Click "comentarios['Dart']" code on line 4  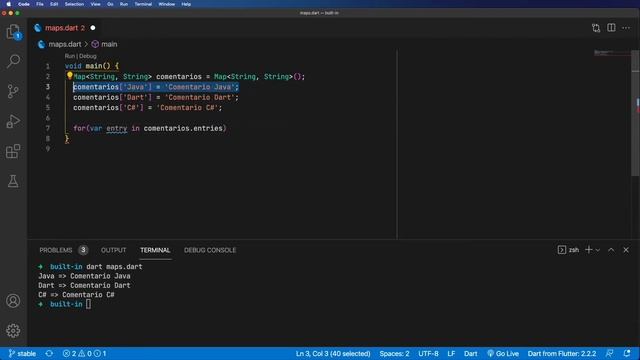tap(113, 97)
